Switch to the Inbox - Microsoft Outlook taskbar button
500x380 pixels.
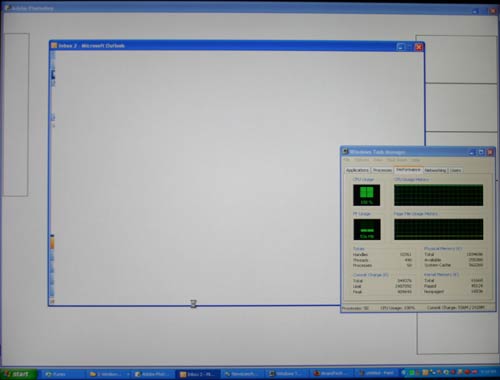pos(198,374)
